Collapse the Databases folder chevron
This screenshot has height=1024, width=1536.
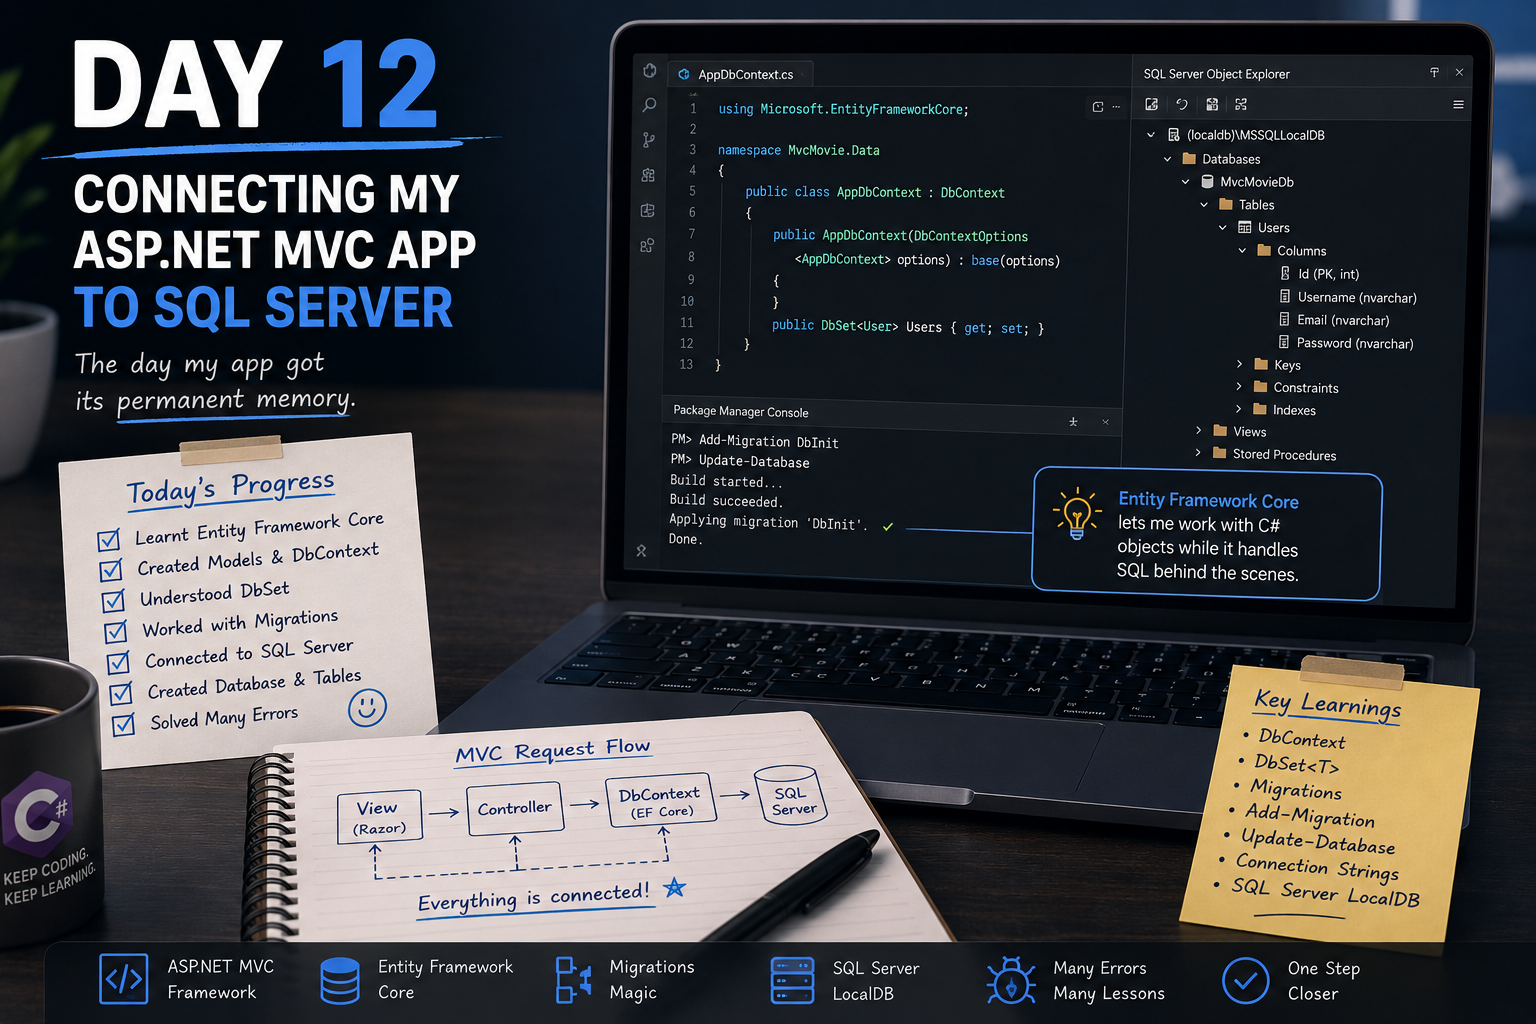1167,158
